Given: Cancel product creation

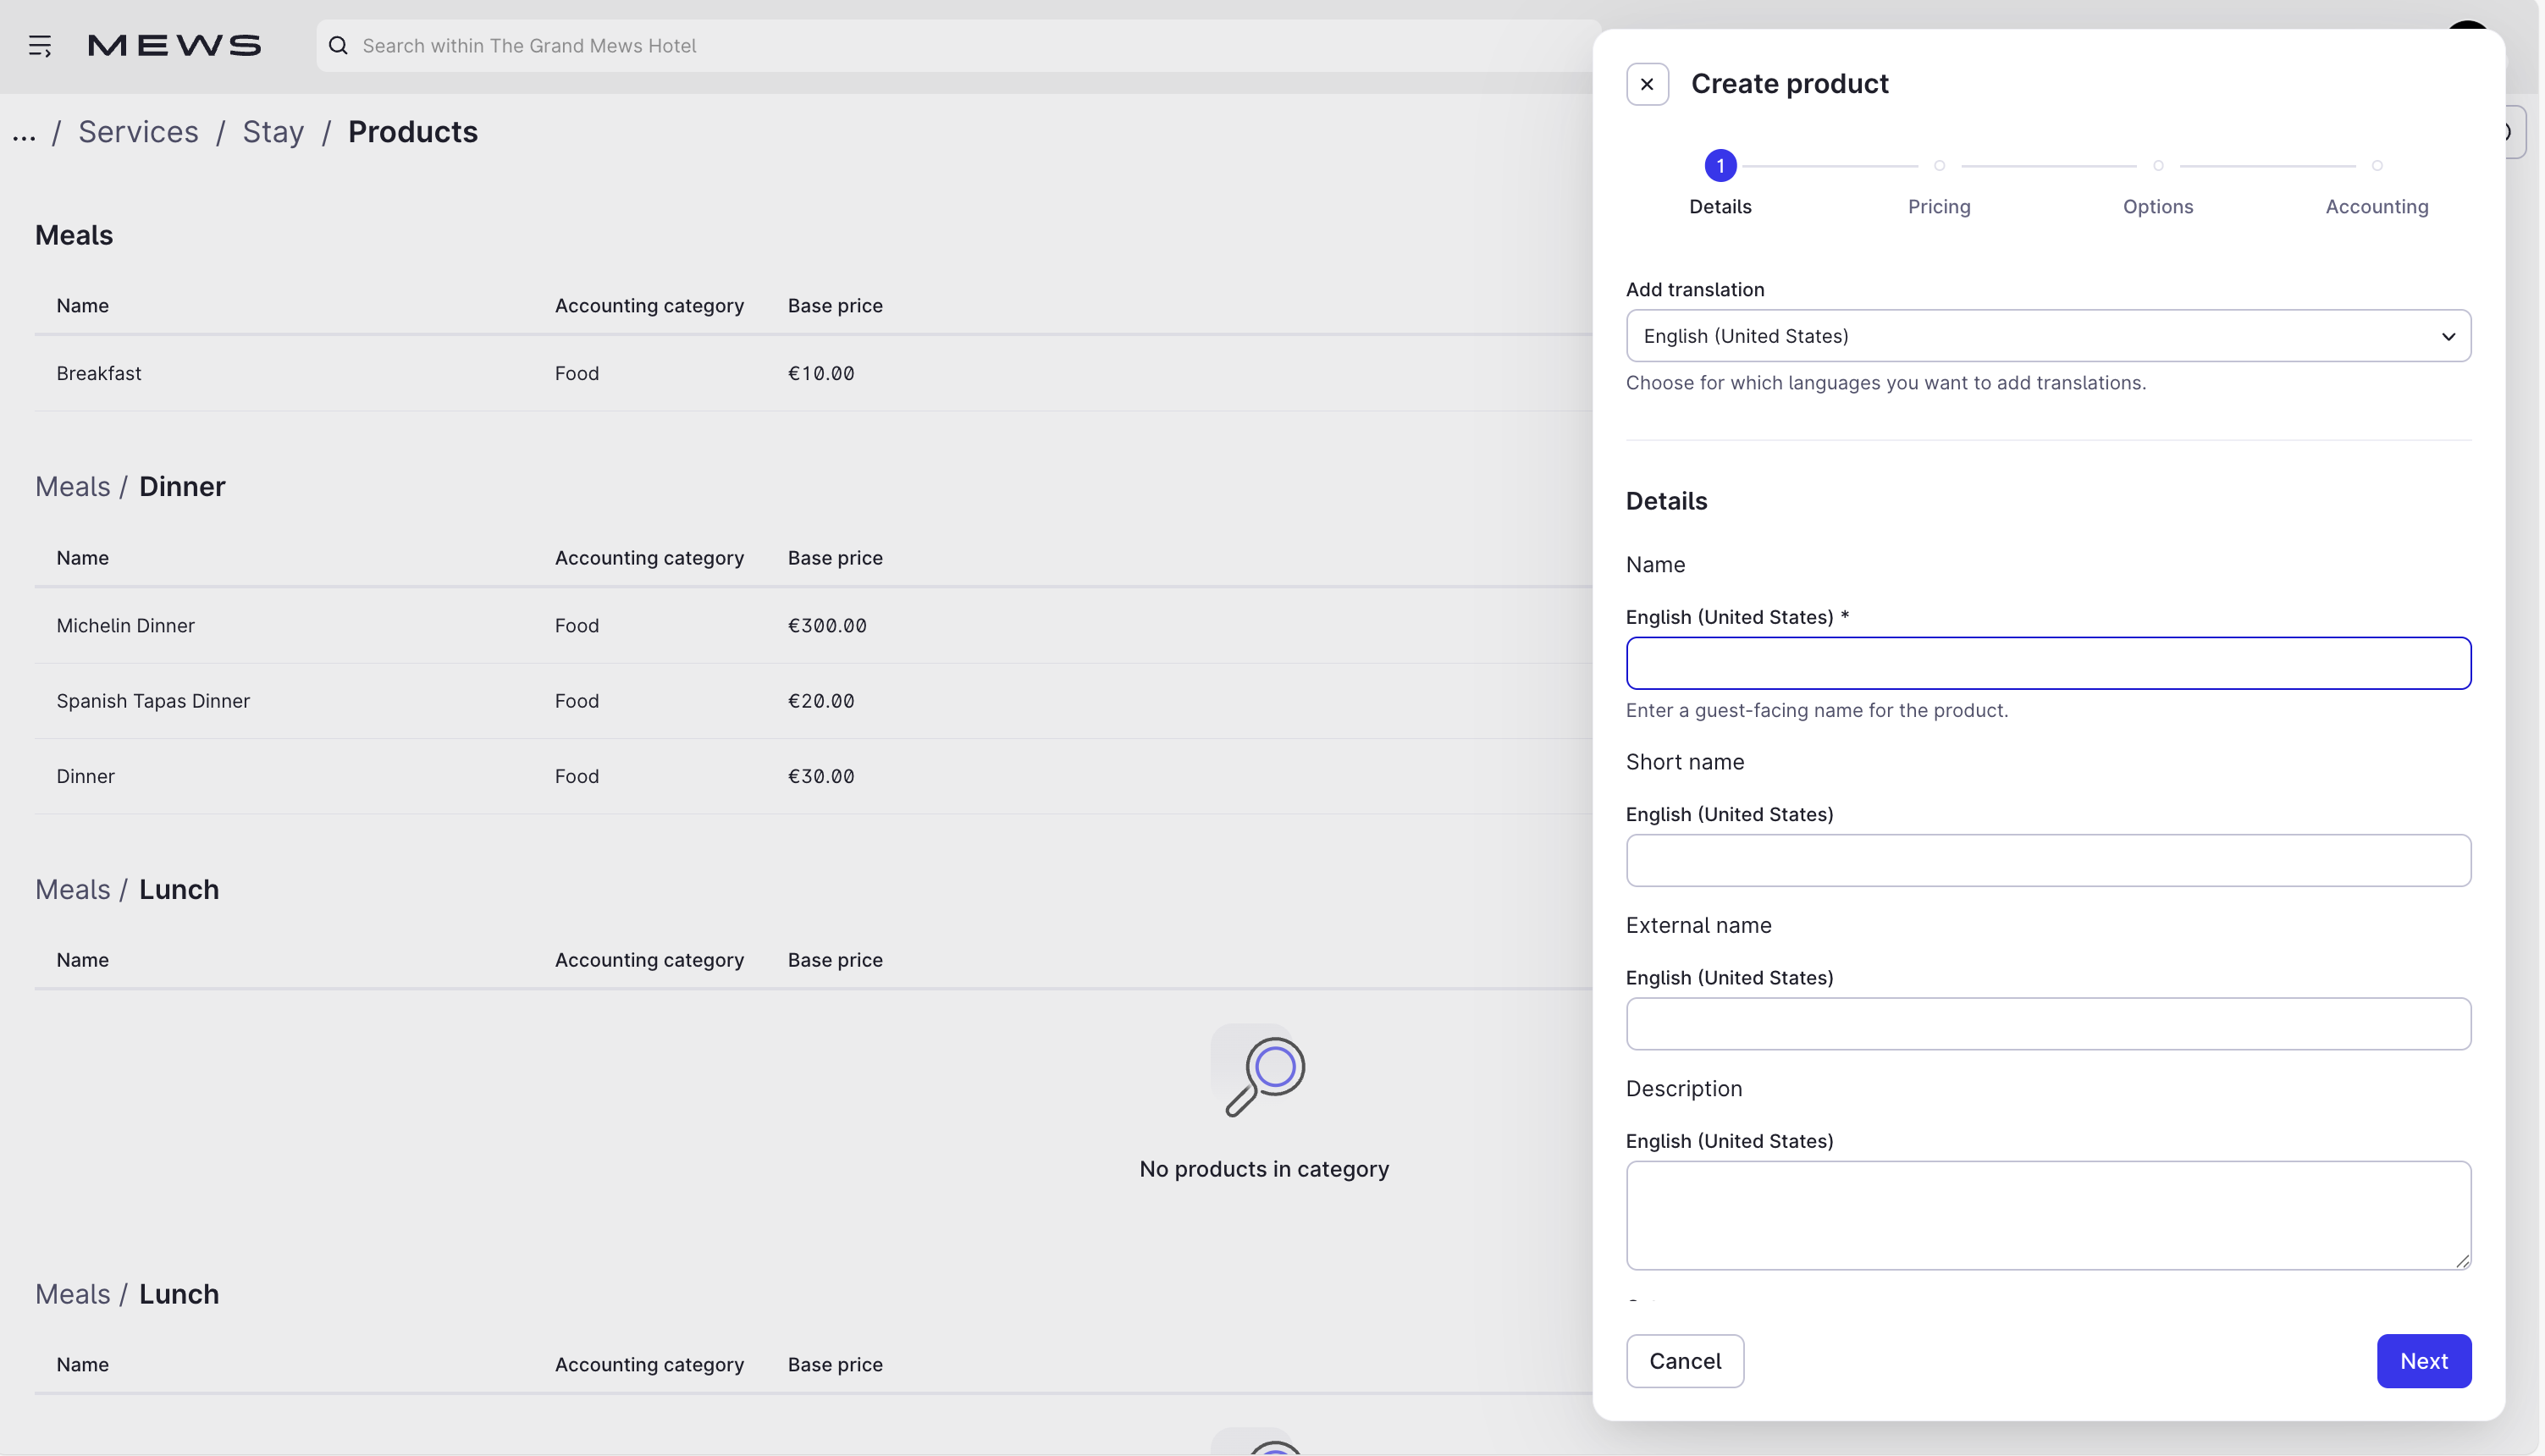Looking at the screenshot, I should tap(1685, 1361).
